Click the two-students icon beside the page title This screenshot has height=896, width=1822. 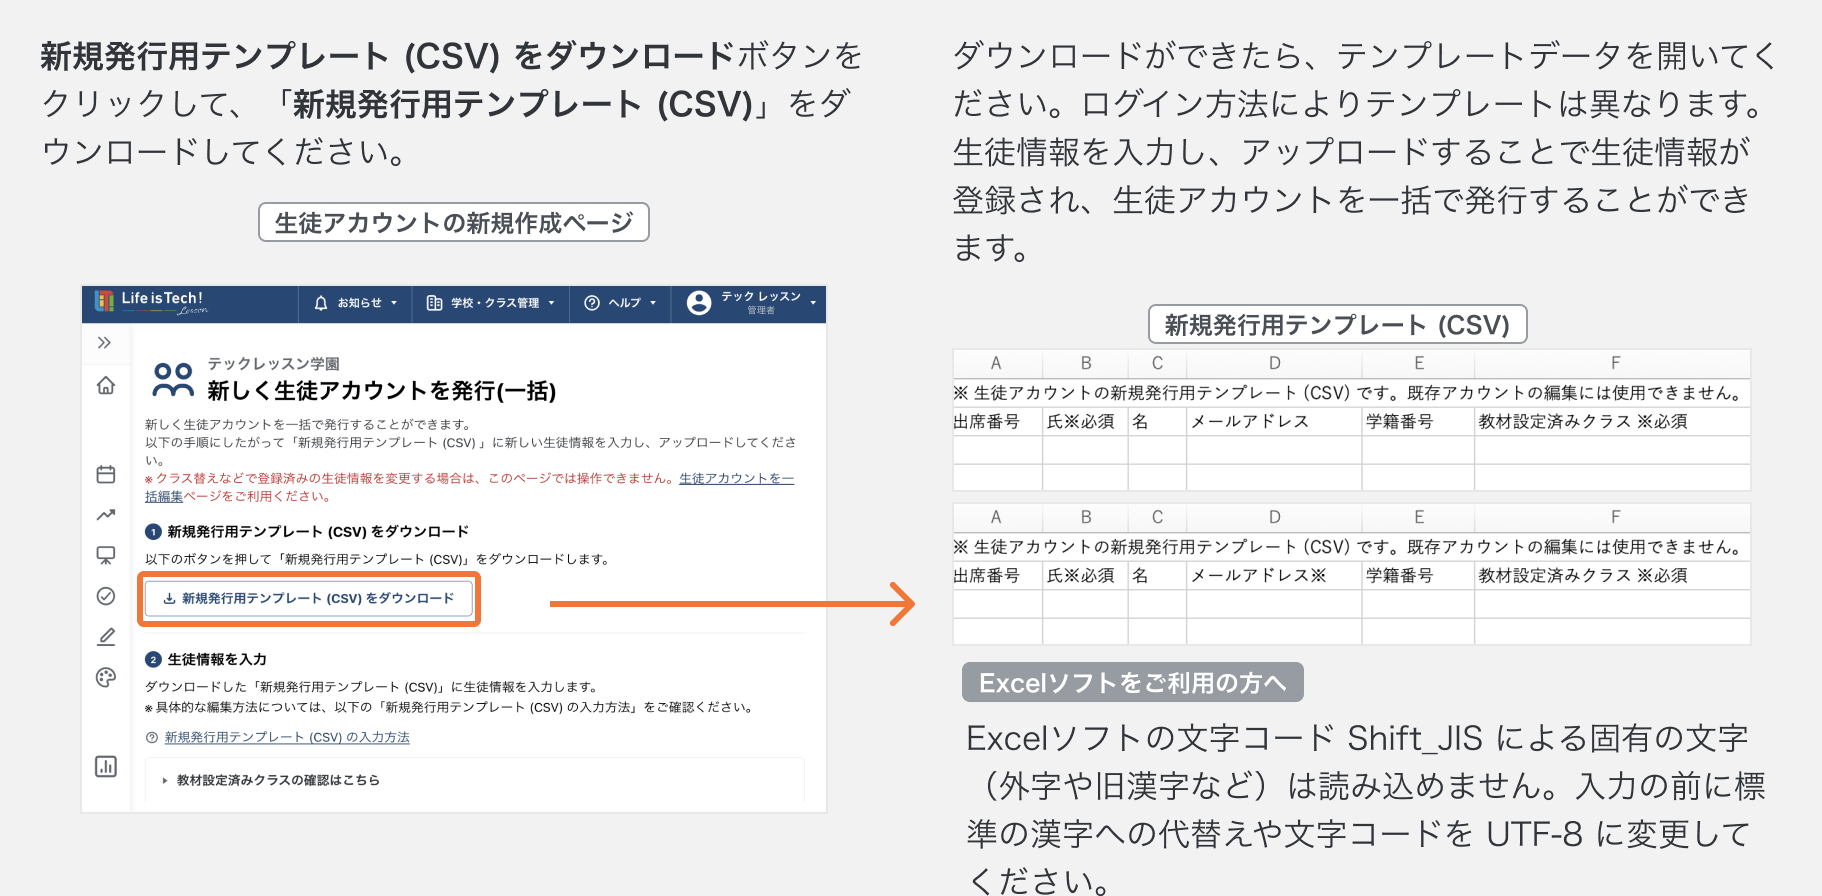click(173, 380)
